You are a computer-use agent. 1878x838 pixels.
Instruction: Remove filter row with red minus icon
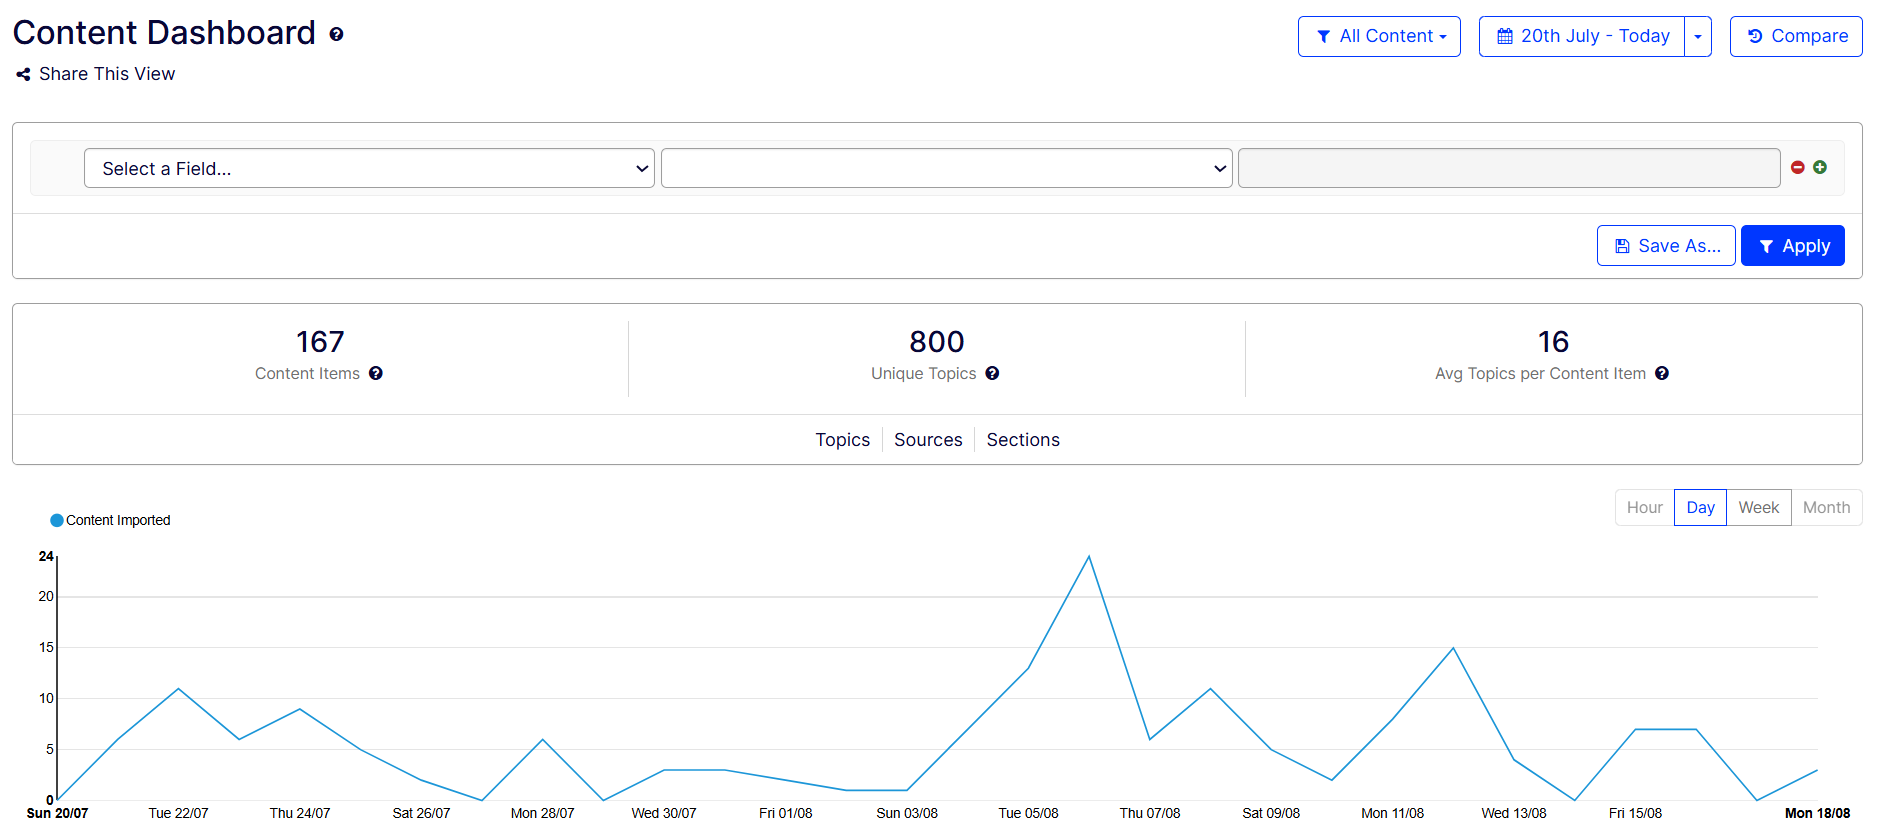click(x=1797, y=168)
